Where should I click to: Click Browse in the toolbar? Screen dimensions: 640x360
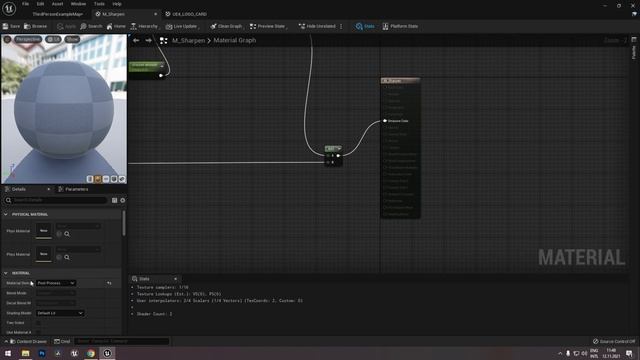coord(36,26)
